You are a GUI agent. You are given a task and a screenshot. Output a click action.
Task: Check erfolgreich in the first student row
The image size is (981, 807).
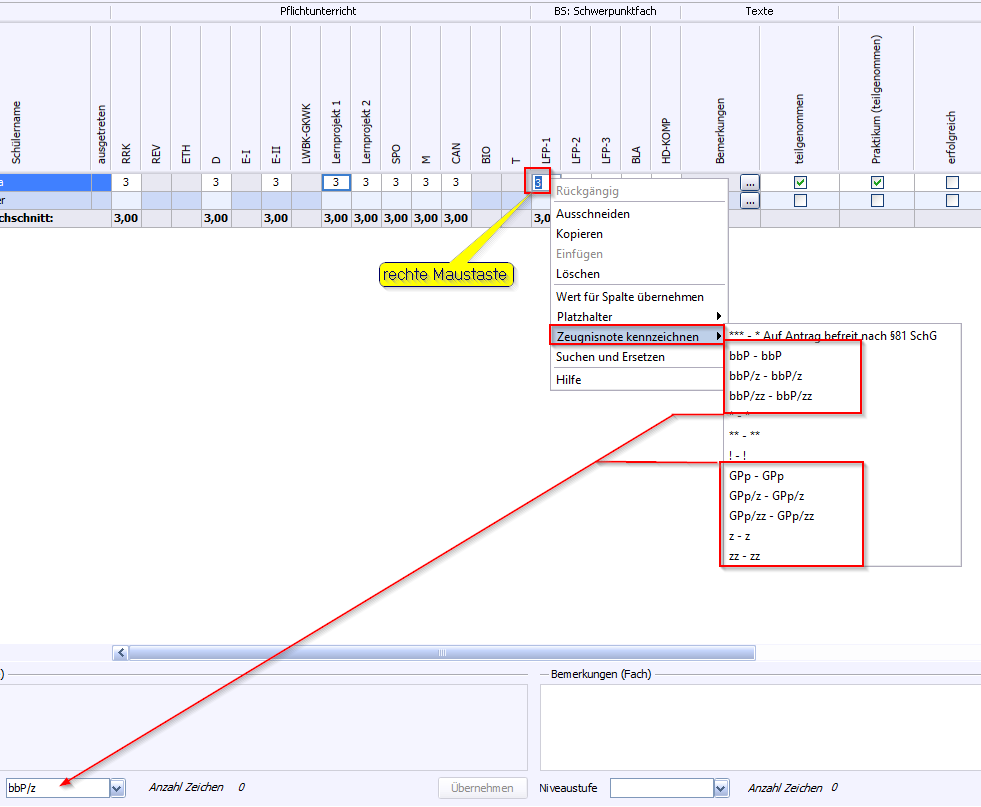(952, 183)
